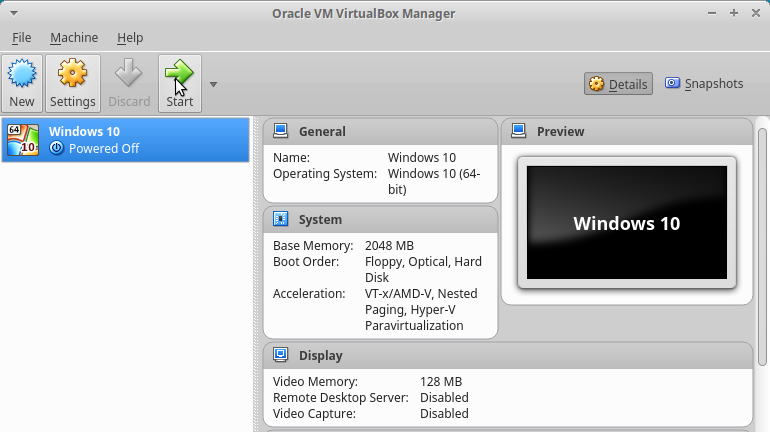Start the VM with the green arrow
Viewport: 770px width, 432px height.
tap(180, 83)
